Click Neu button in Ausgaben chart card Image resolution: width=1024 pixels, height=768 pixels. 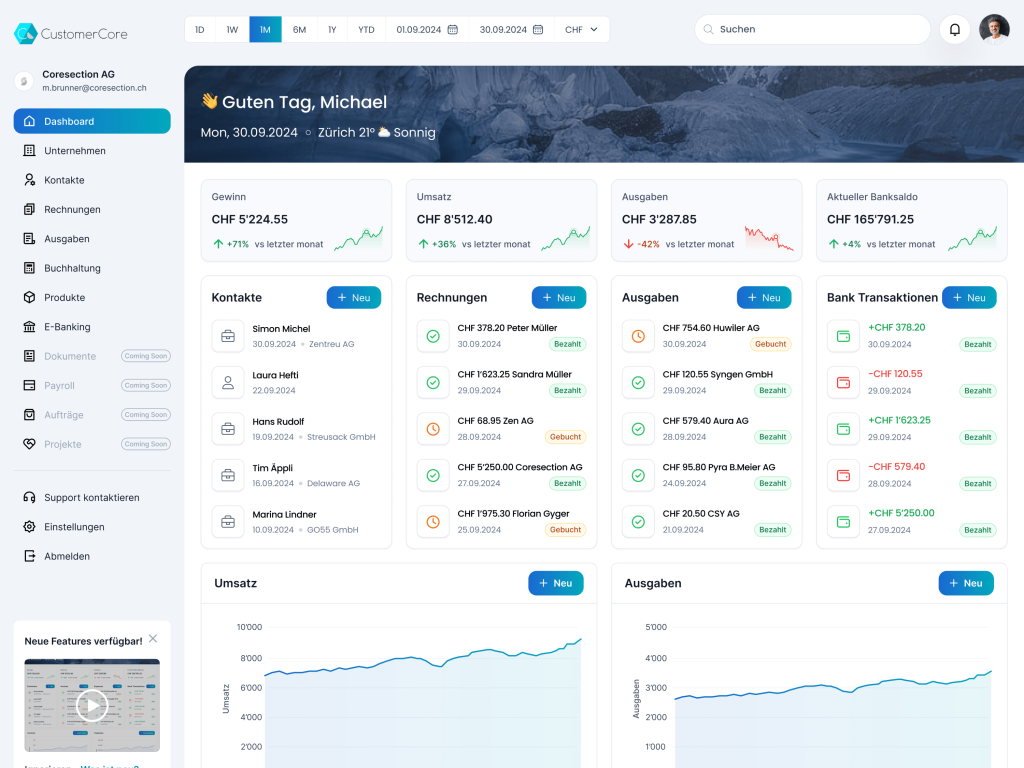(x=966, y=583)
